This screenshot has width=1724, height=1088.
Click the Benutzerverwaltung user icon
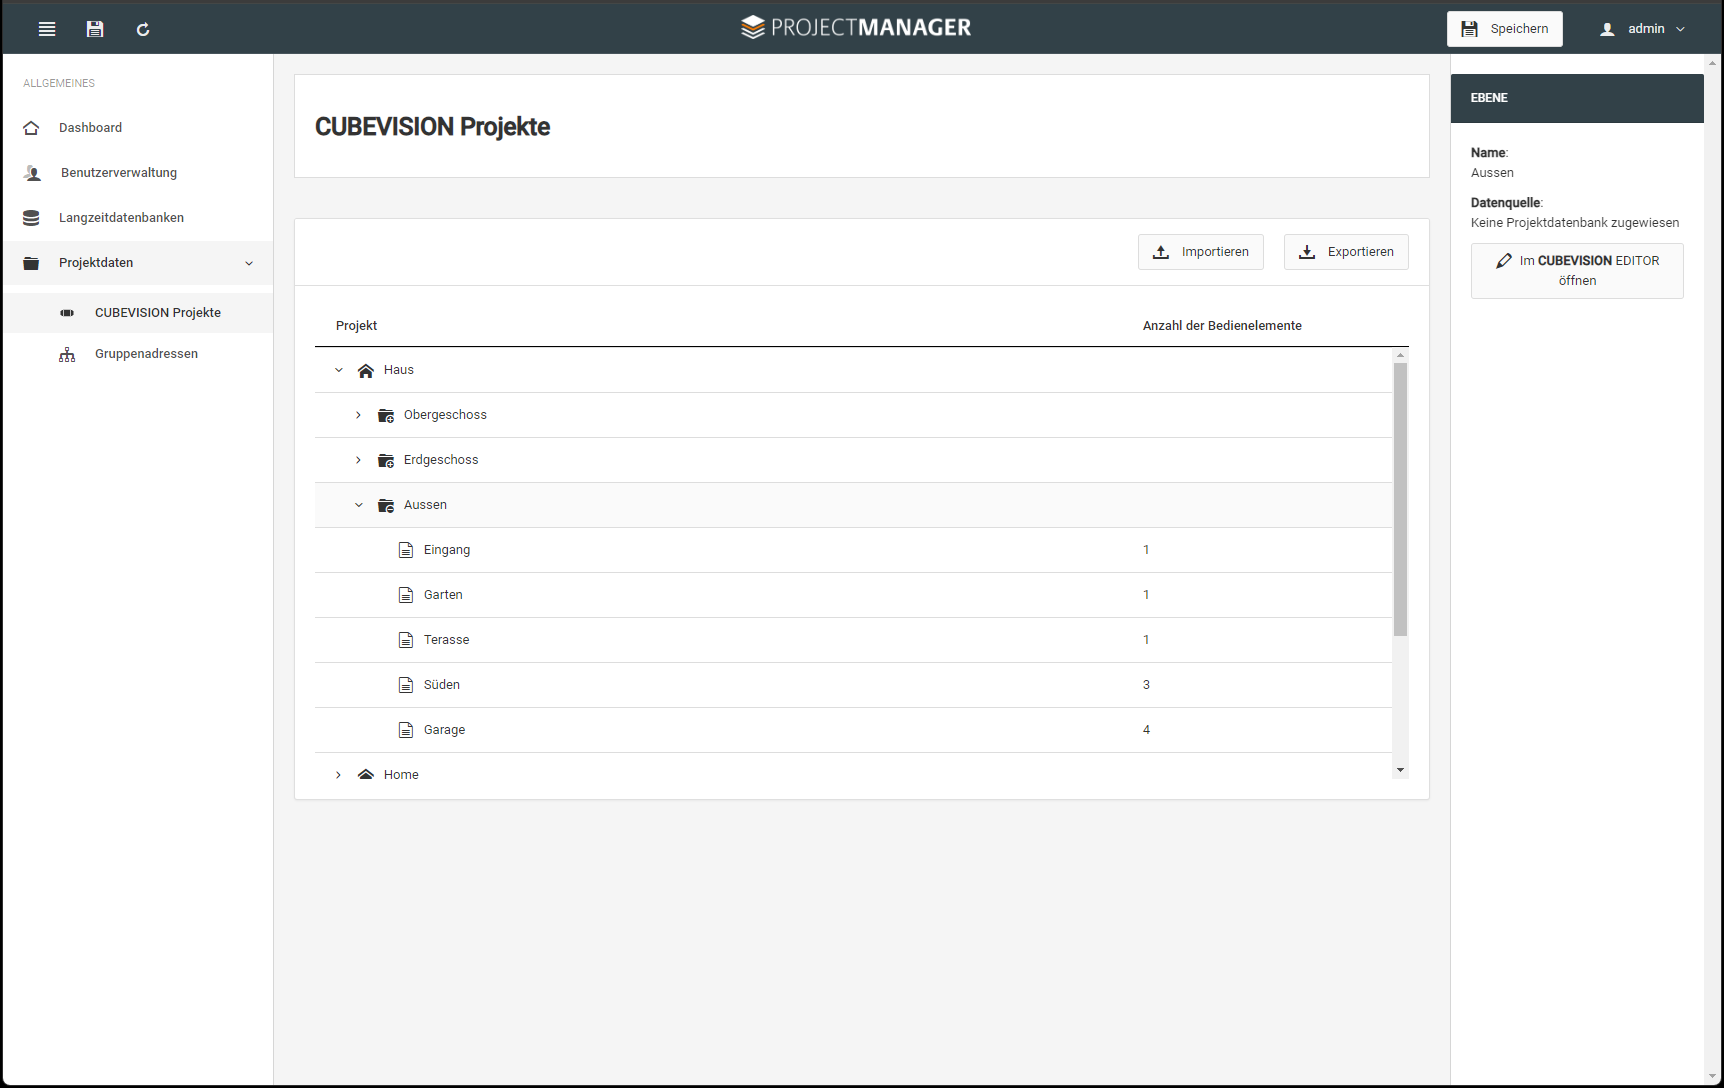33,173
